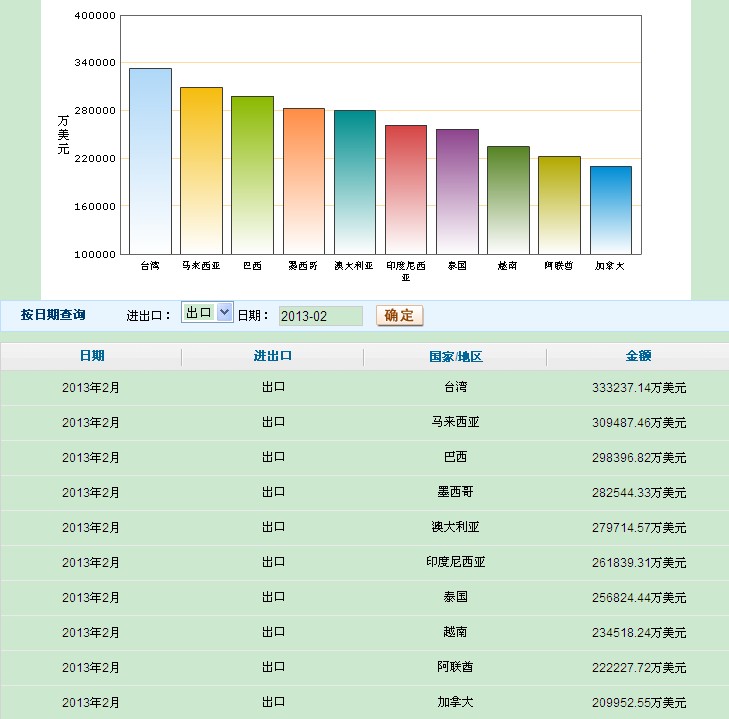Click the date field showing 2013-02
The height and width of the screenshot is (719, 729).
click(x=320, y=316)
